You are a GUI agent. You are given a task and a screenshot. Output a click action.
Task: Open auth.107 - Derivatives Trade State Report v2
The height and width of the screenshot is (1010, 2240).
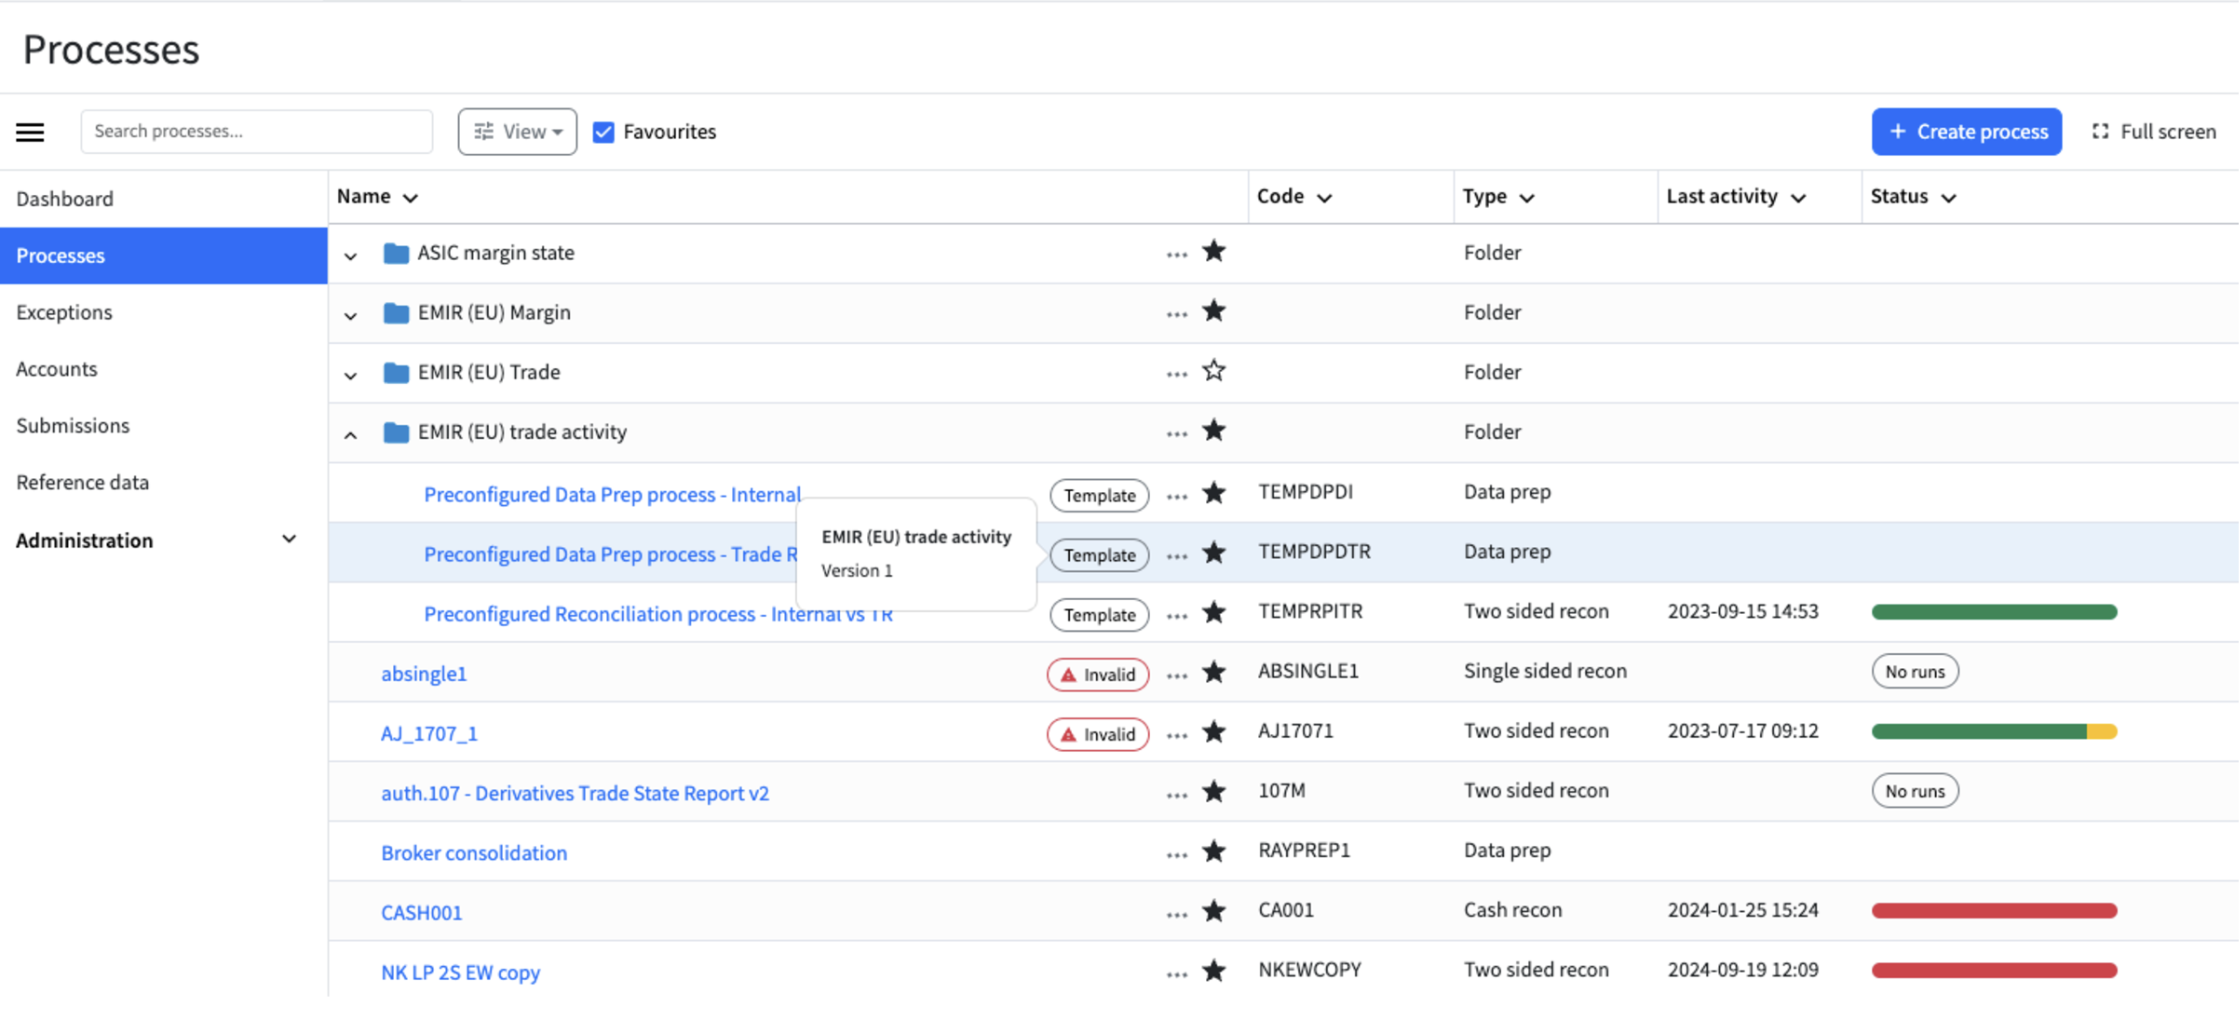pyautogui.click(x=575, y=793)
